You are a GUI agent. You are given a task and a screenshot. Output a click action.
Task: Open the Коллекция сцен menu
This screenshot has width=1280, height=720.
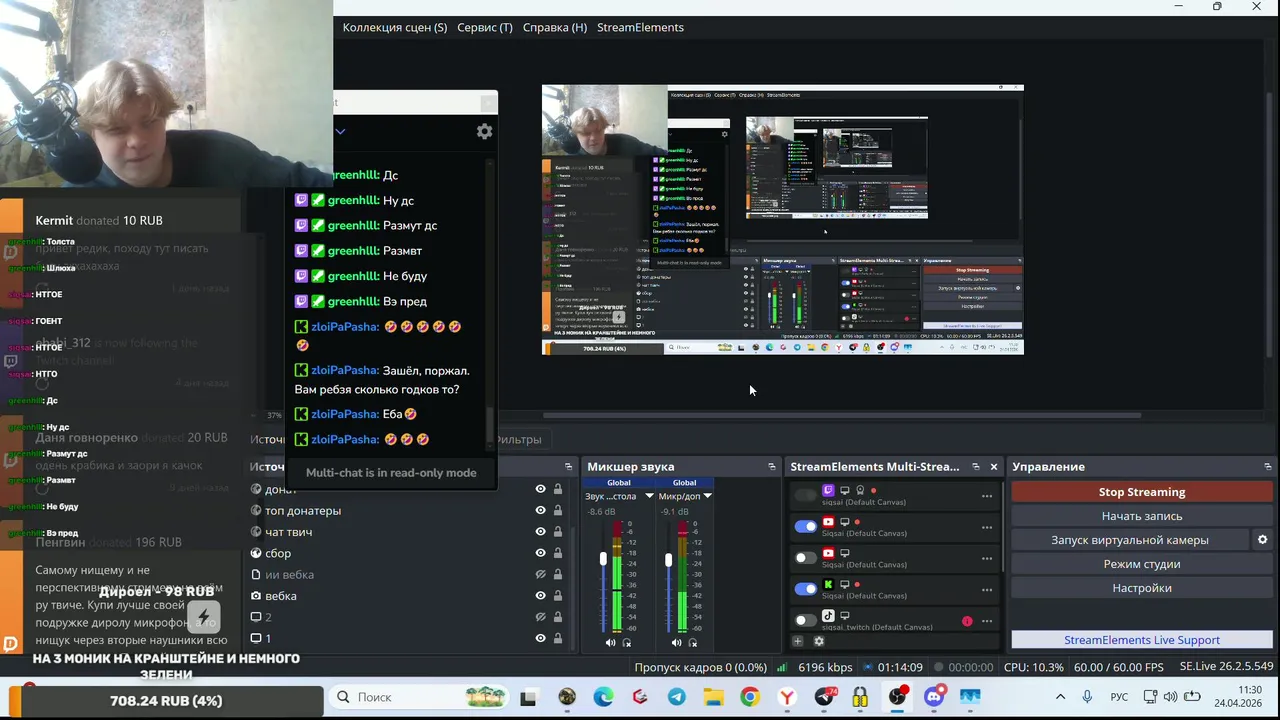click(x=395, y=27)
